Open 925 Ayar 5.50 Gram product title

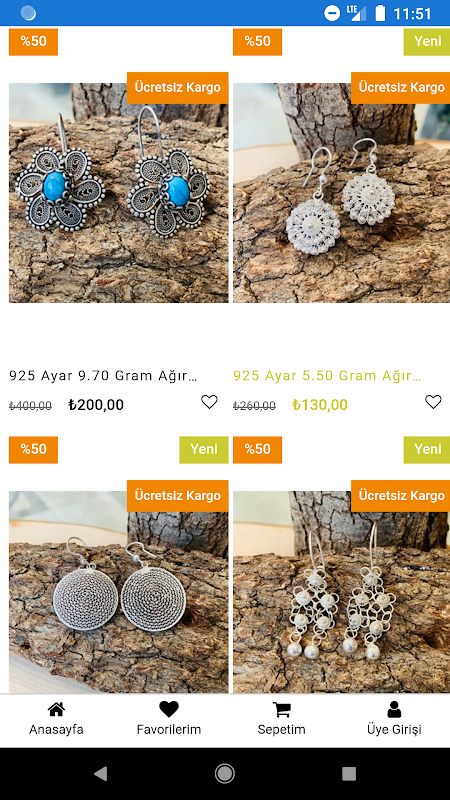coord(327,376)
